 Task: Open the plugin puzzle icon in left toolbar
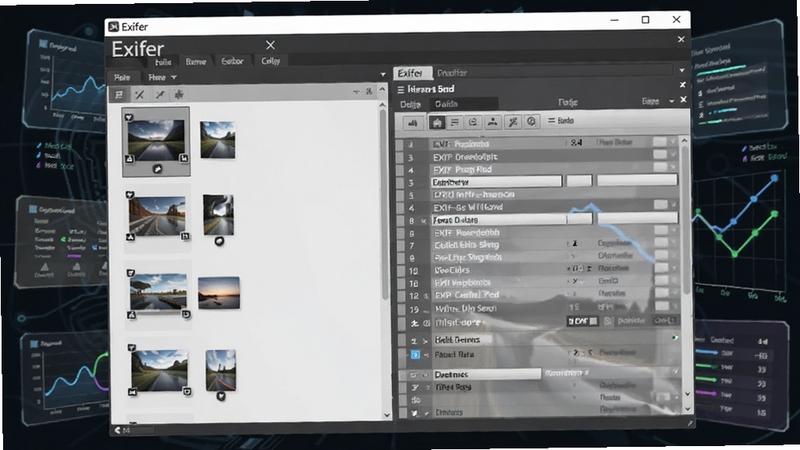tap(179, 94)
